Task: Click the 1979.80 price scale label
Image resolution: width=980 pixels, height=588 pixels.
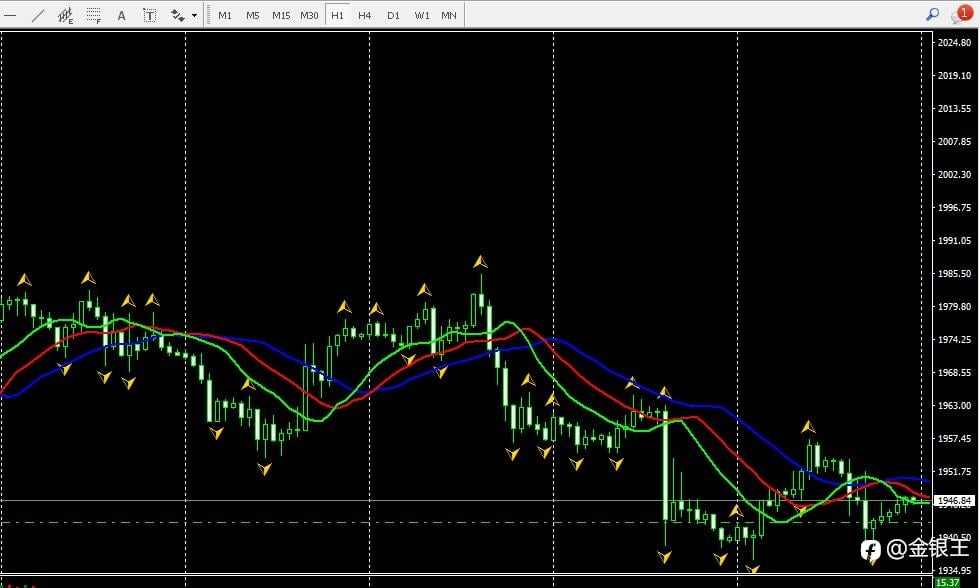Action: point(954,307)
